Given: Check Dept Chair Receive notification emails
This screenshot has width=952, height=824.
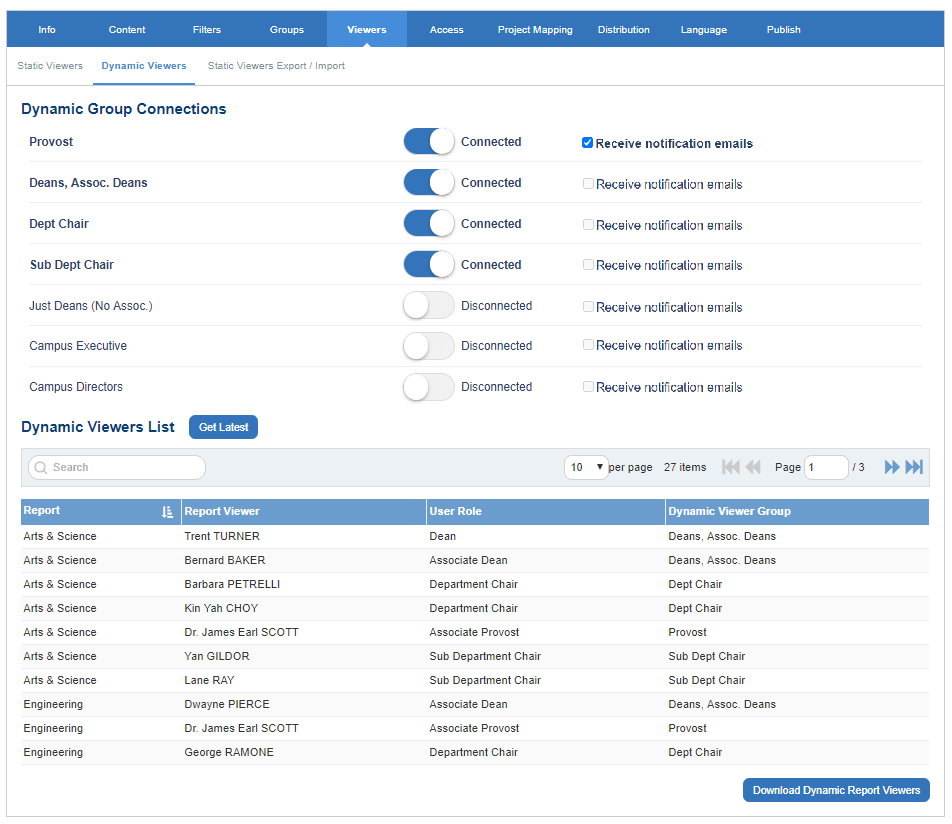Looking at the screenshot, I should pos(588,225).
